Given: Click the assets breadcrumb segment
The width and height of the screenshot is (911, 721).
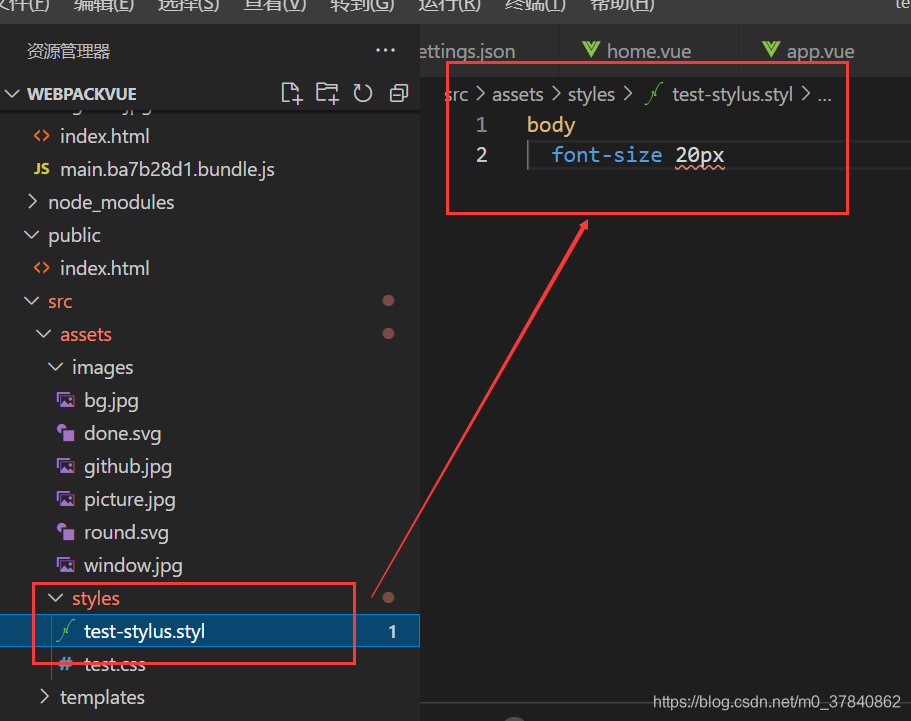Looking at the screenshot, I should (x=518, y=94).
